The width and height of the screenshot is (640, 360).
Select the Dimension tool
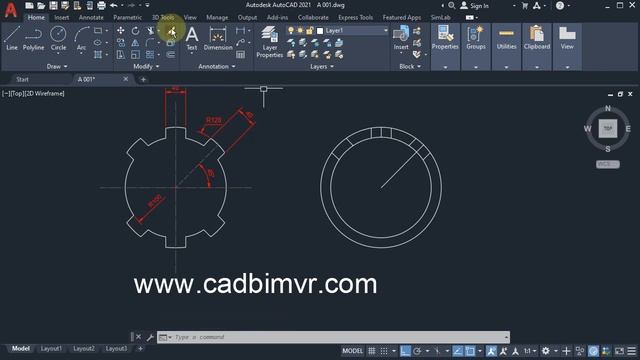[218, 38]
